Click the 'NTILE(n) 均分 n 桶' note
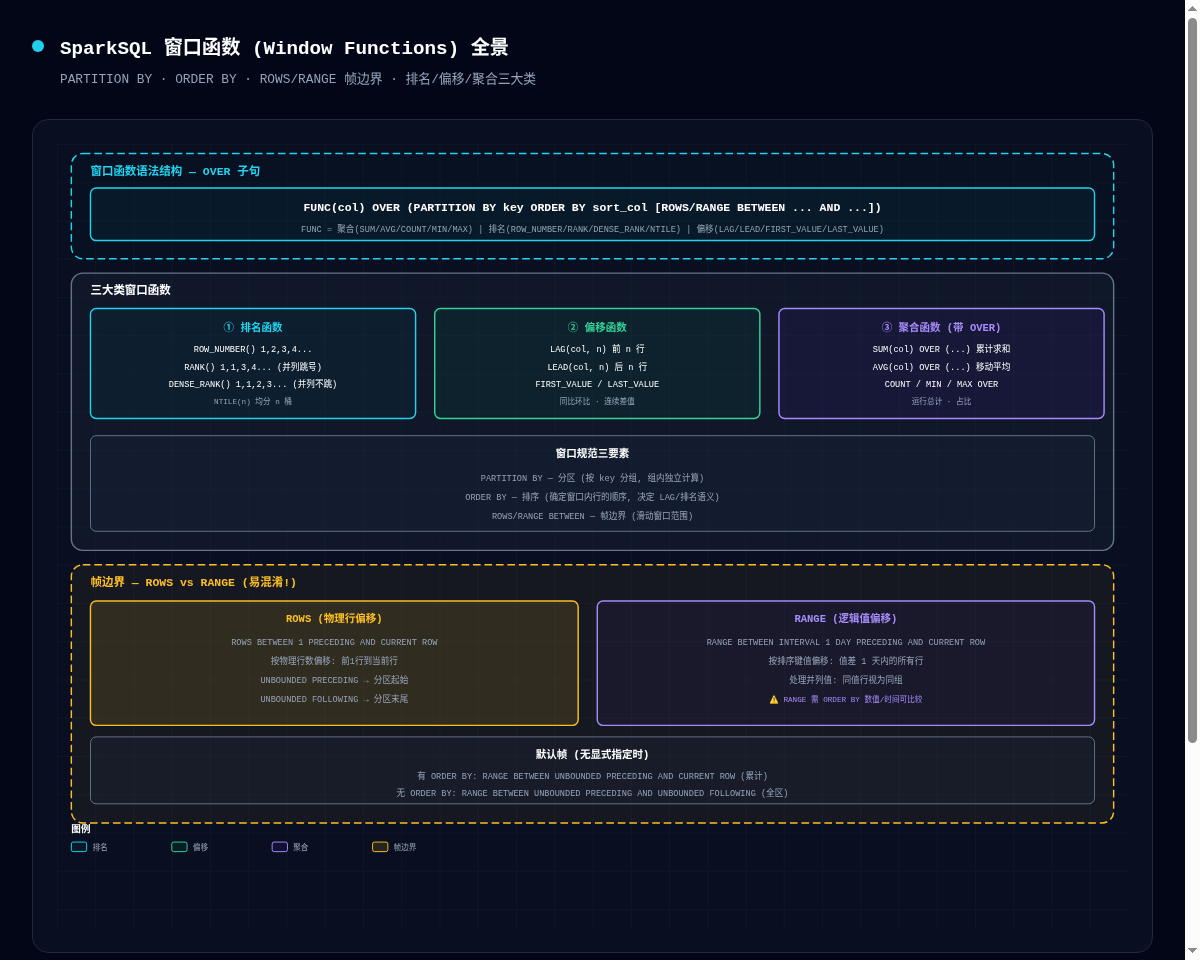The height and width of the screenshot is (960, 1200). tap(253, 402)
